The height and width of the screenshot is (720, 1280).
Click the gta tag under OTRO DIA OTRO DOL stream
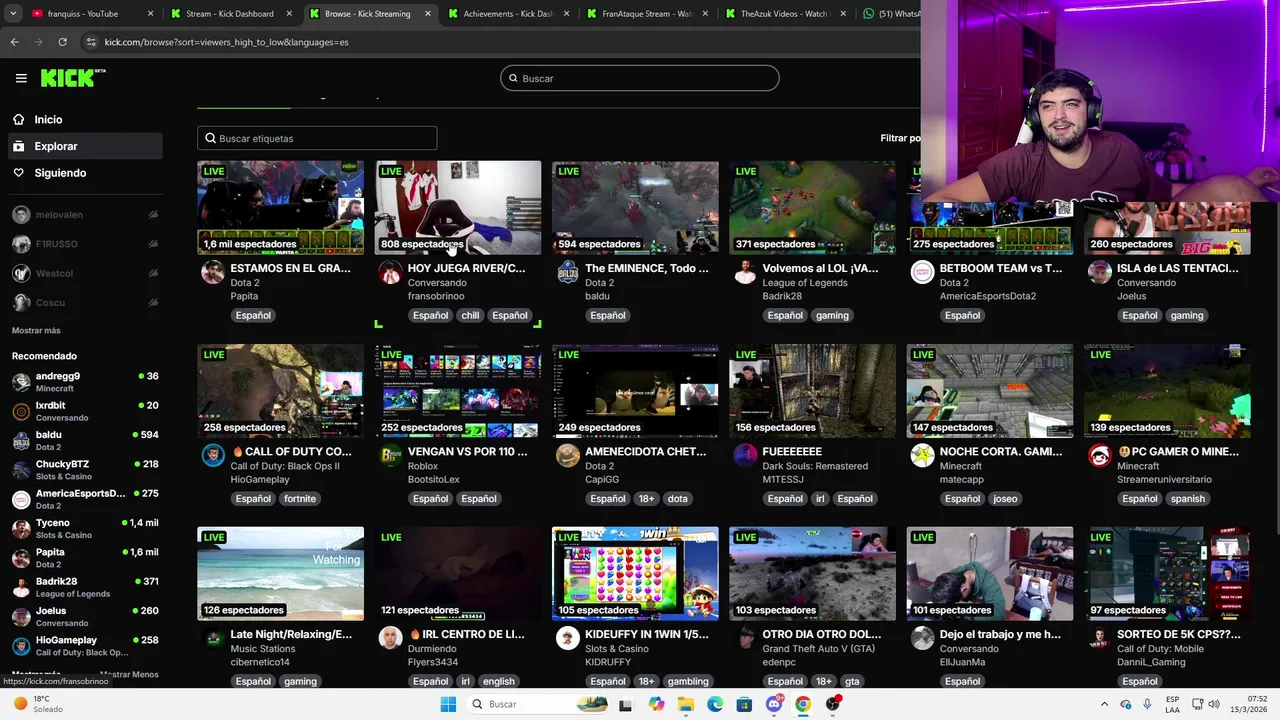tap(850, 681)
